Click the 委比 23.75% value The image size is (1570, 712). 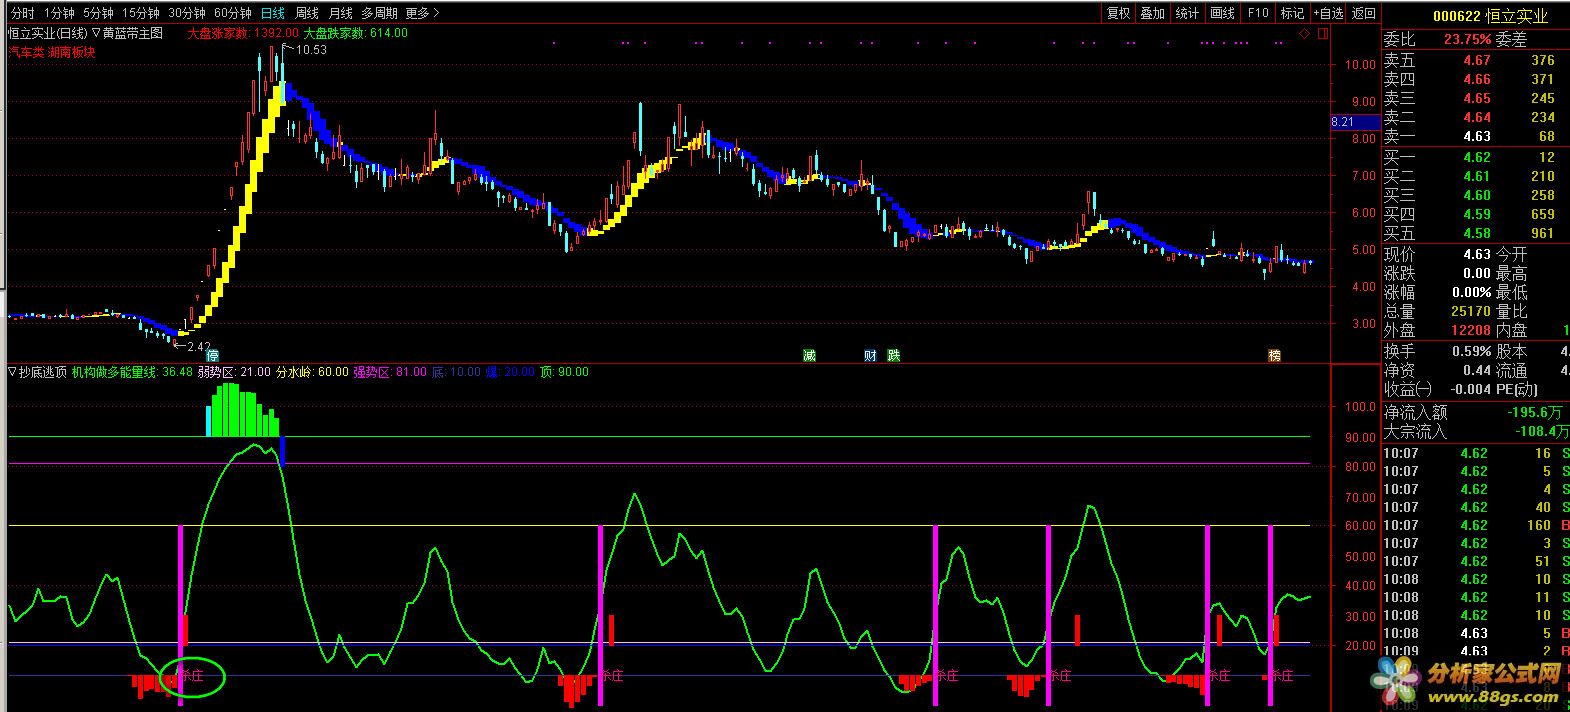(x=1467, y=40)
